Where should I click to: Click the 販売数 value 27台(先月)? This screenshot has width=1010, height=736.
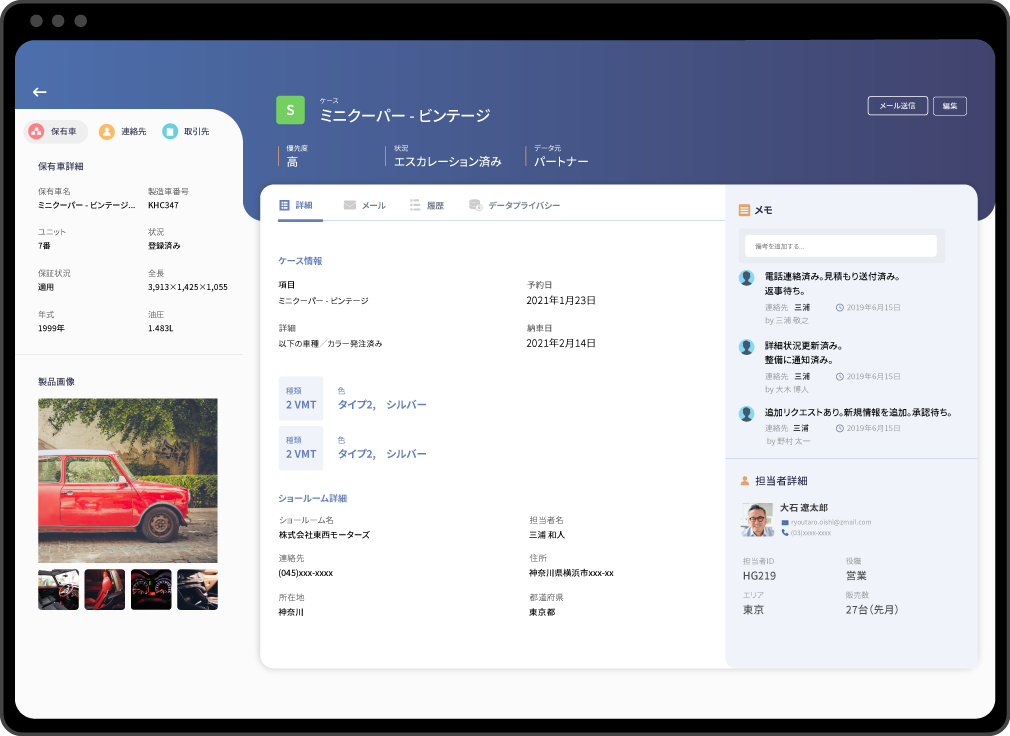(872, 610)
